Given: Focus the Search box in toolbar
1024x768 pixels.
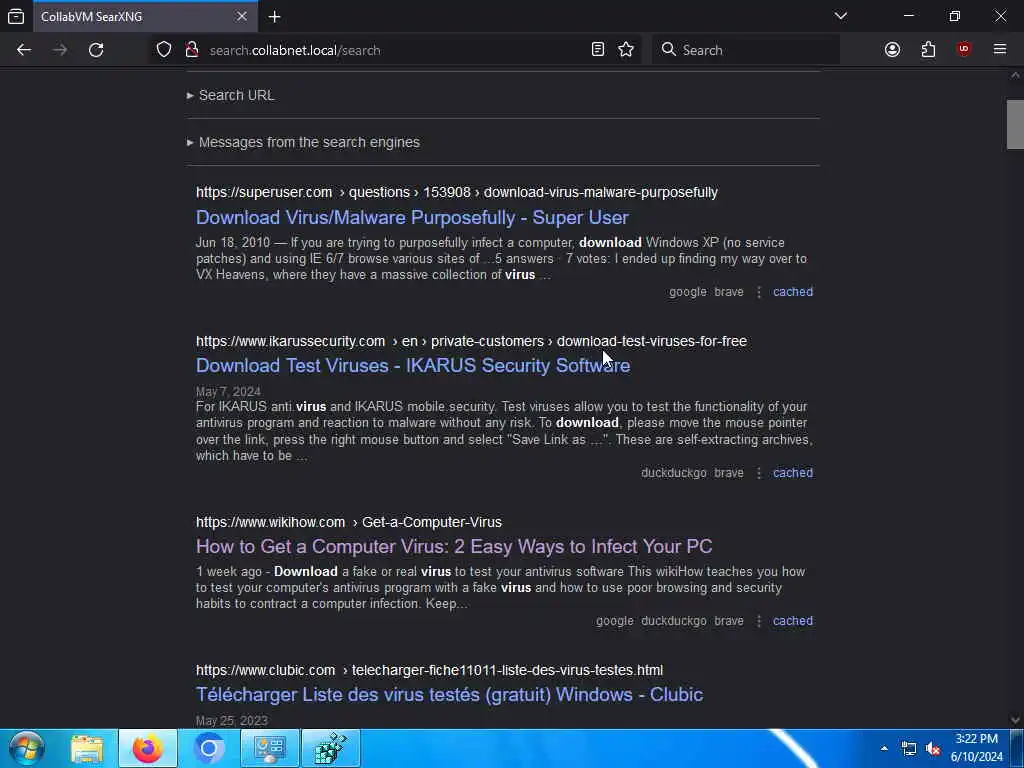Looking at the screenshot, I should tap(745, 50).
